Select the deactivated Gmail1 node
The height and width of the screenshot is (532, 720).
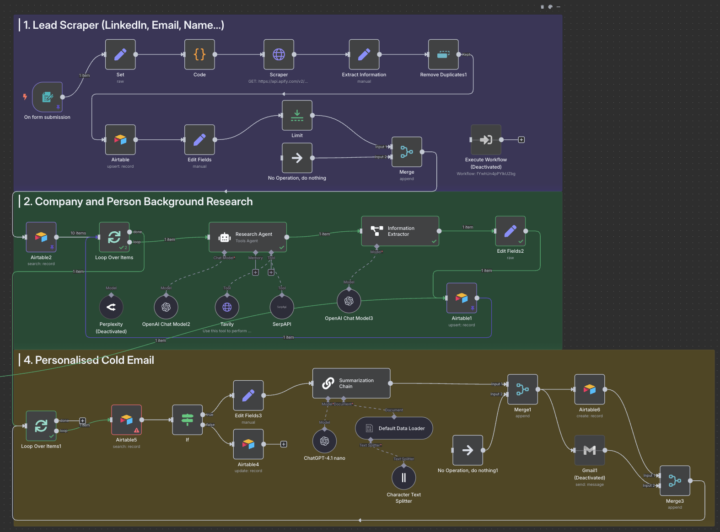tap(590, 450)
